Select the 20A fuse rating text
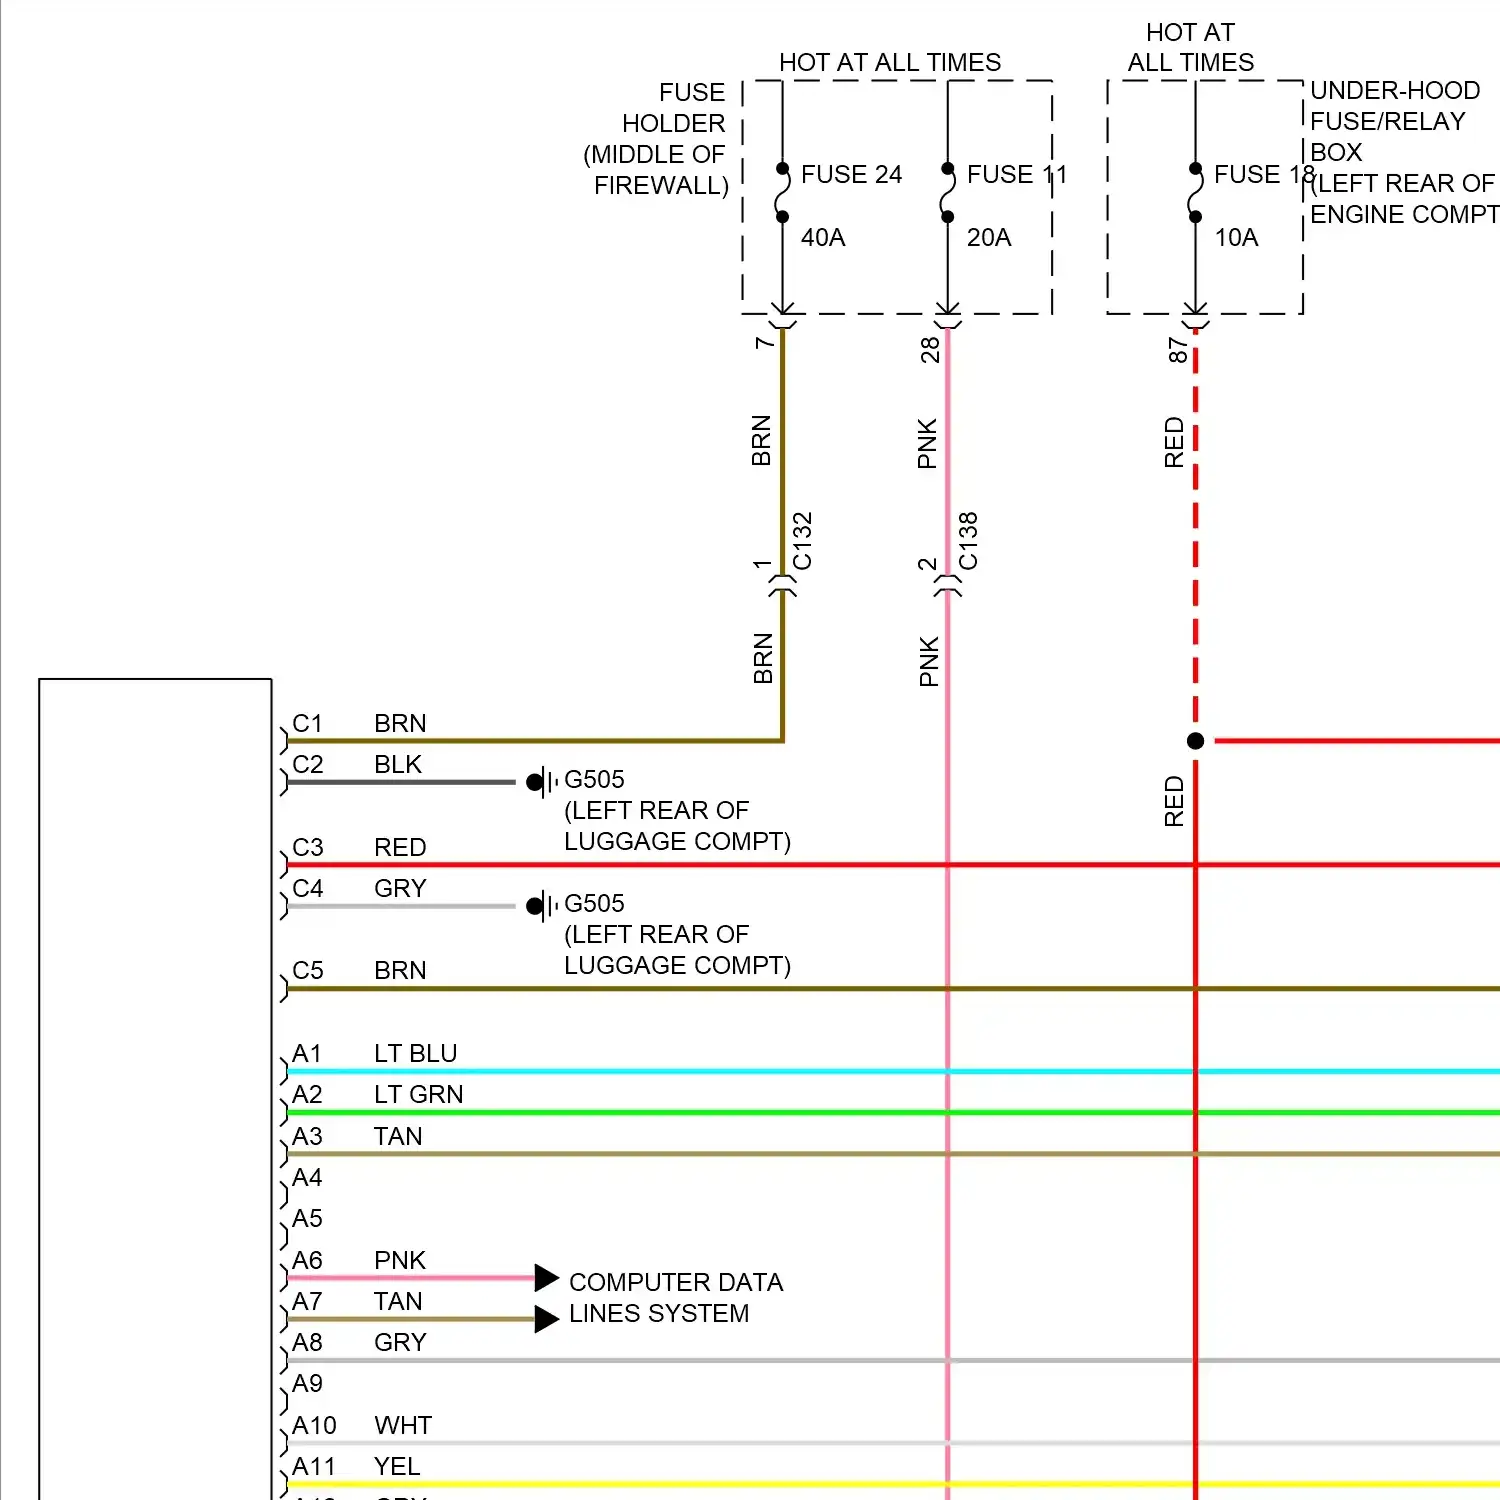 point(989,237)
